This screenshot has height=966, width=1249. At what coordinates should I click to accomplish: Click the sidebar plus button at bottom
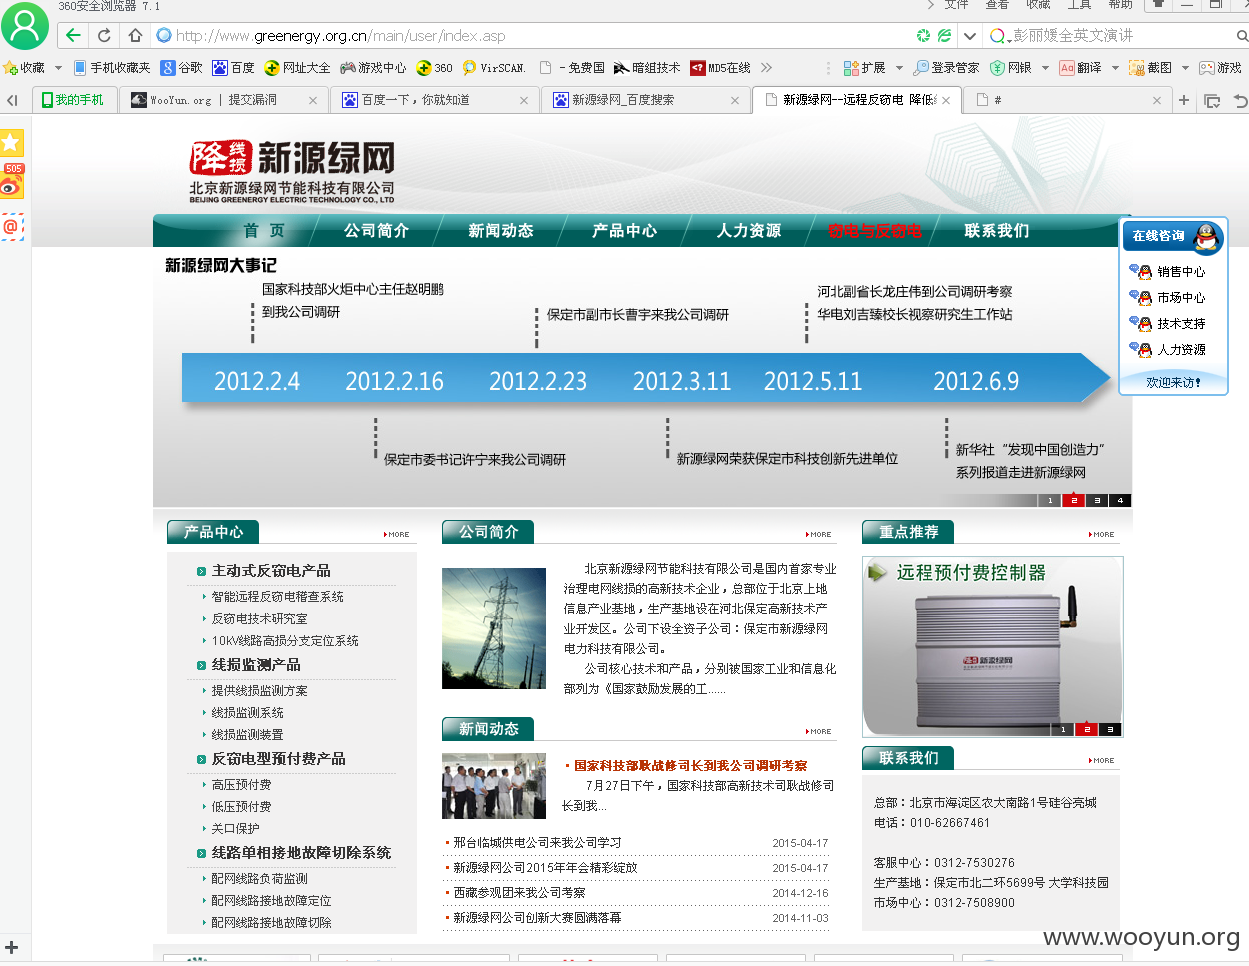pos(11,946)
